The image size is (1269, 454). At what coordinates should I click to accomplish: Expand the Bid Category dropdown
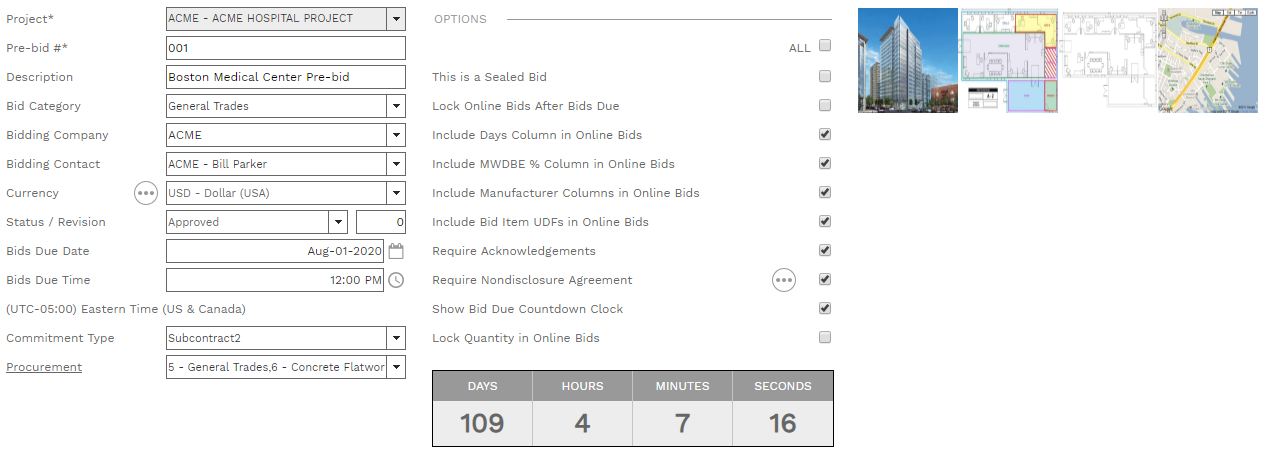coord(396,106)
